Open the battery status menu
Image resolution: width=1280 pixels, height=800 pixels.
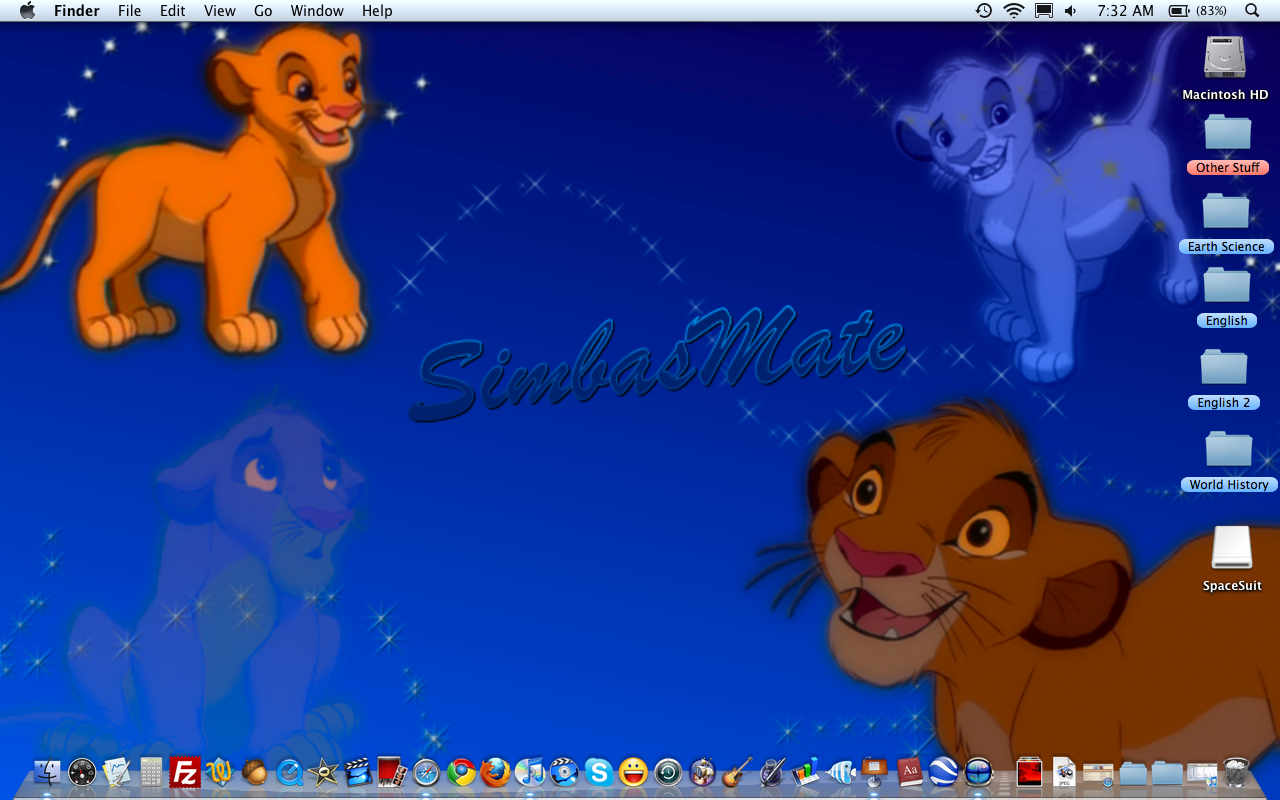point(1197,11)
